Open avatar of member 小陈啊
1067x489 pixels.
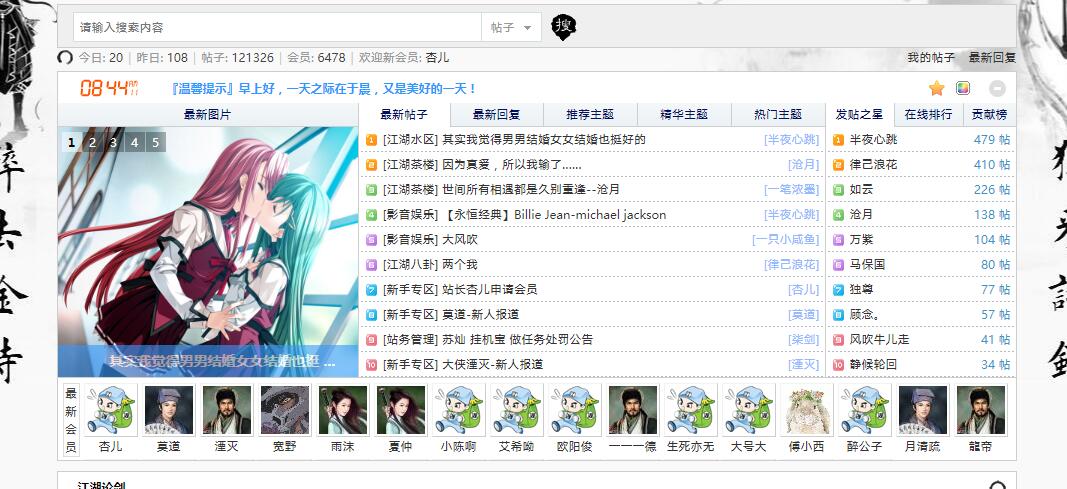point(459,409)
